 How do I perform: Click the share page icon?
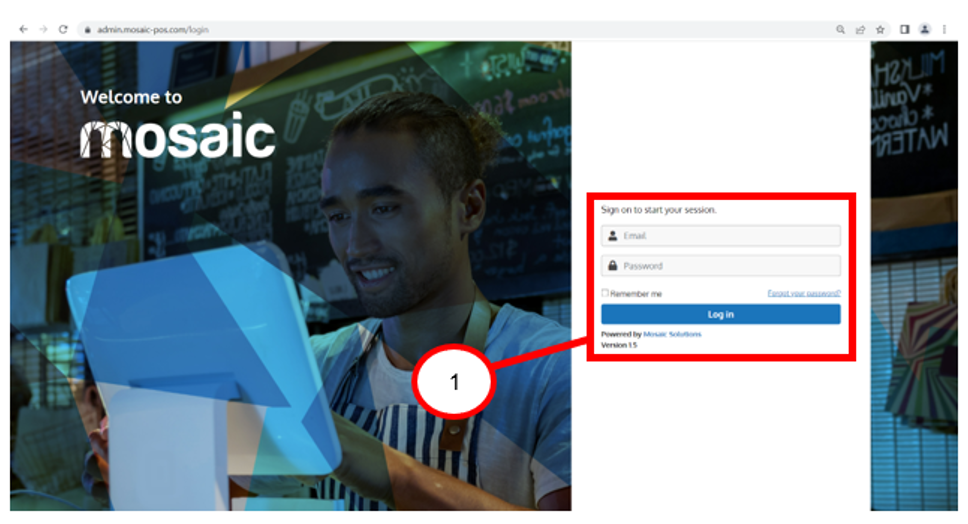[860, 29]
